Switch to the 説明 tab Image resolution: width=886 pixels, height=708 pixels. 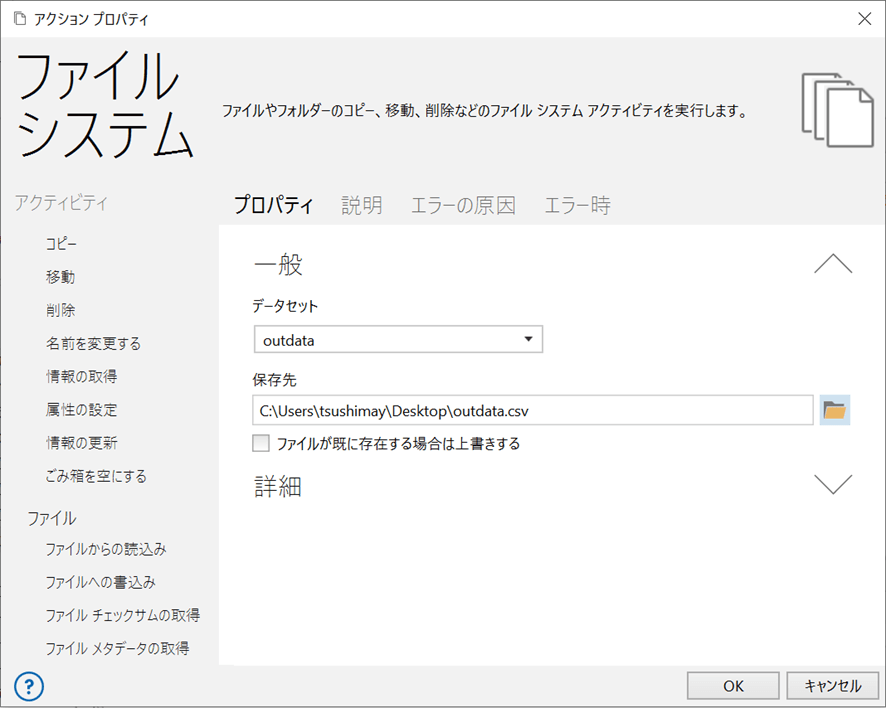tap(362, 205)
